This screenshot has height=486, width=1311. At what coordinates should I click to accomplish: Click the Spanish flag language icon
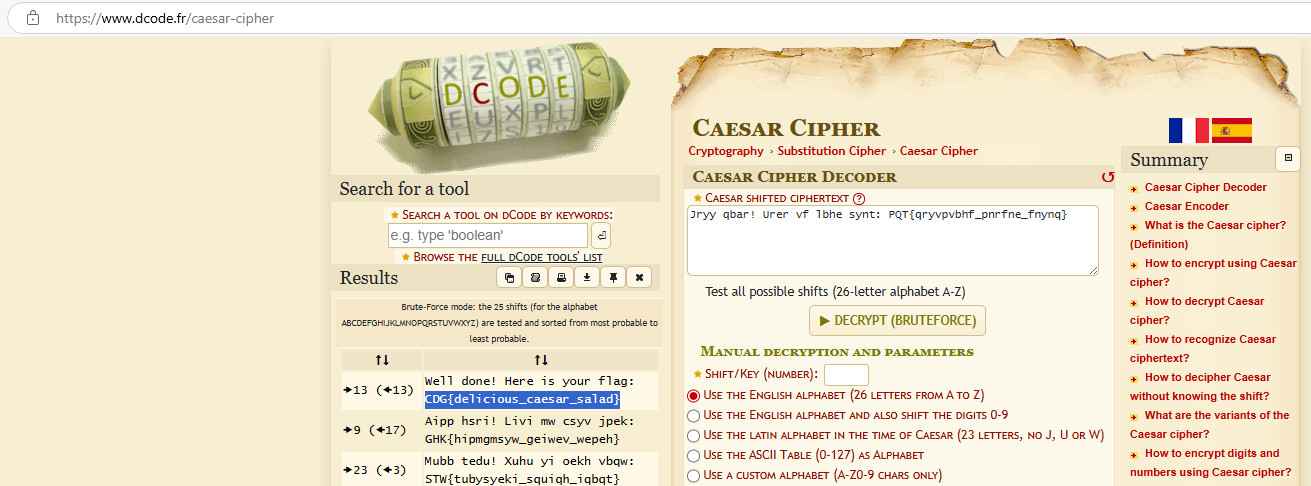[x=1232, y=131]
